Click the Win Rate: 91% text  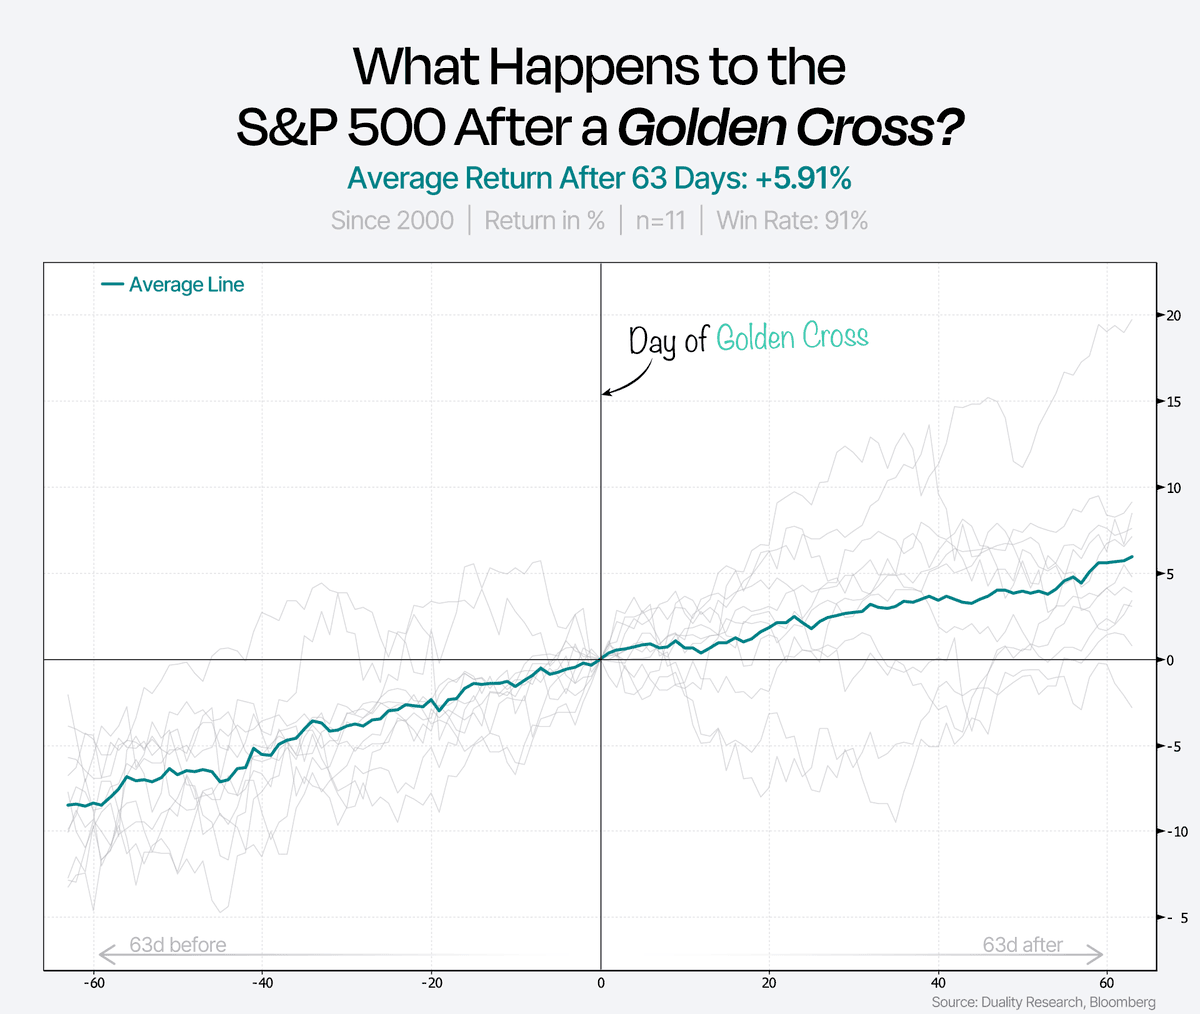[792, 220]
